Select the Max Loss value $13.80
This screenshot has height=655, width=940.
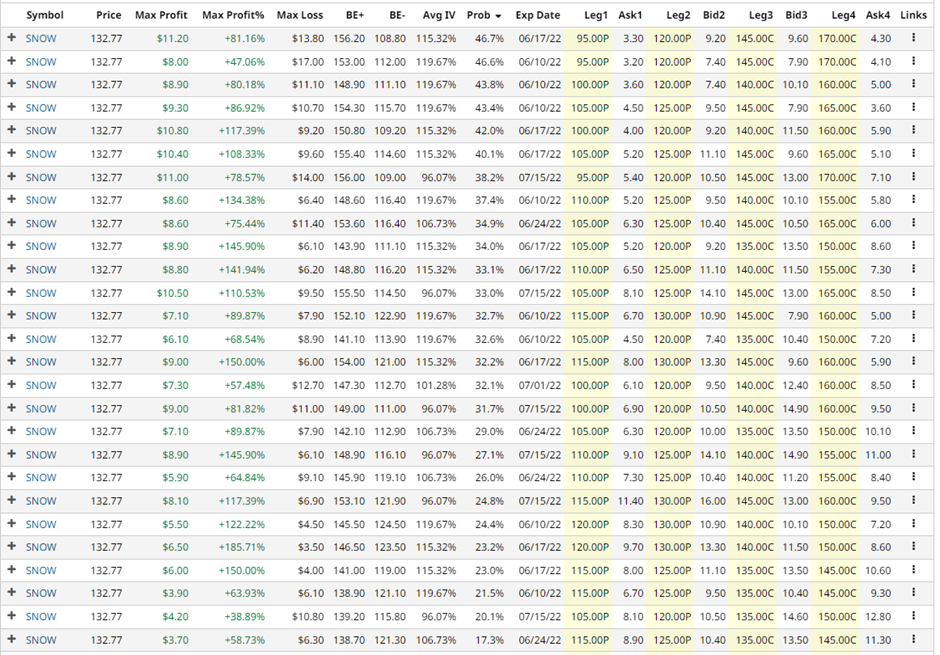tap(308, 38)
